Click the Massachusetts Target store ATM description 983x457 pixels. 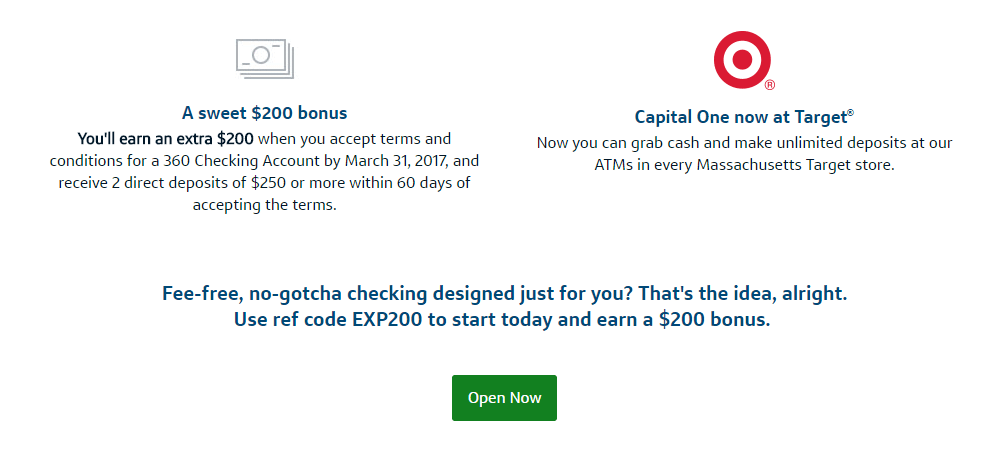(744, 165)
